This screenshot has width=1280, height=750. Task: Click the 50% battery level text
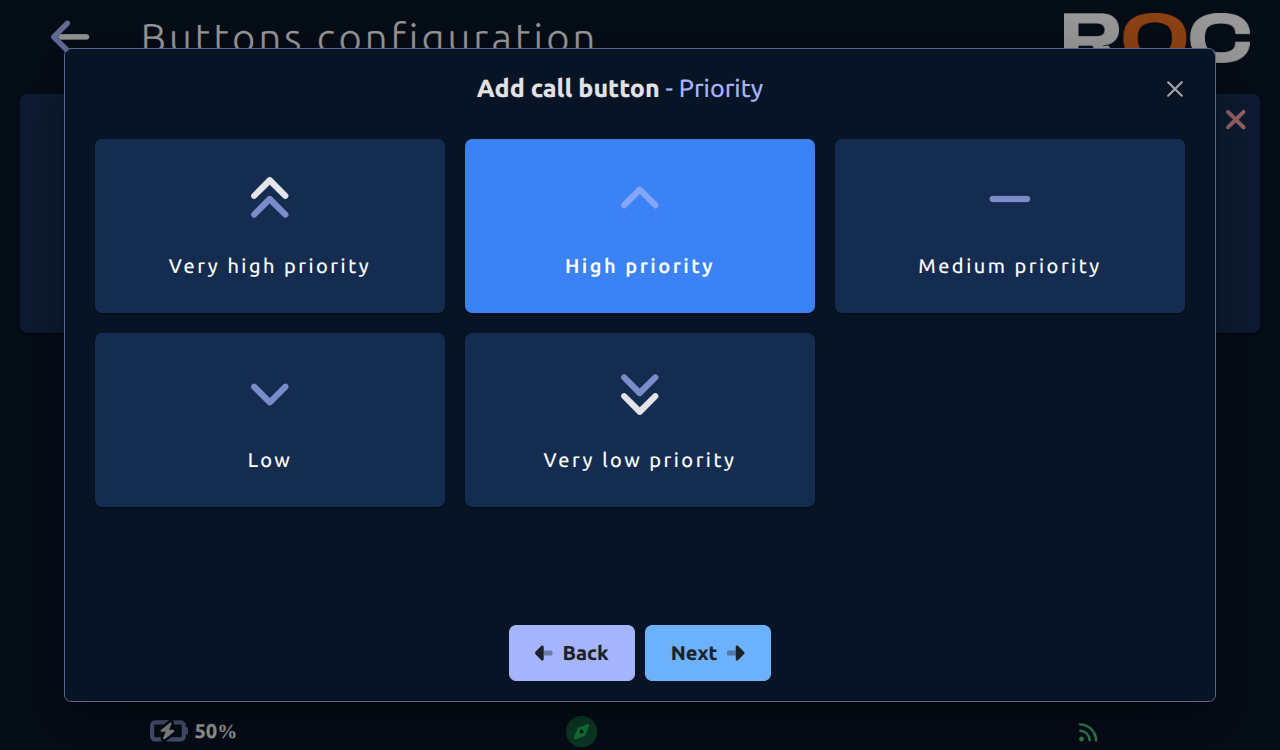point(215,732)
